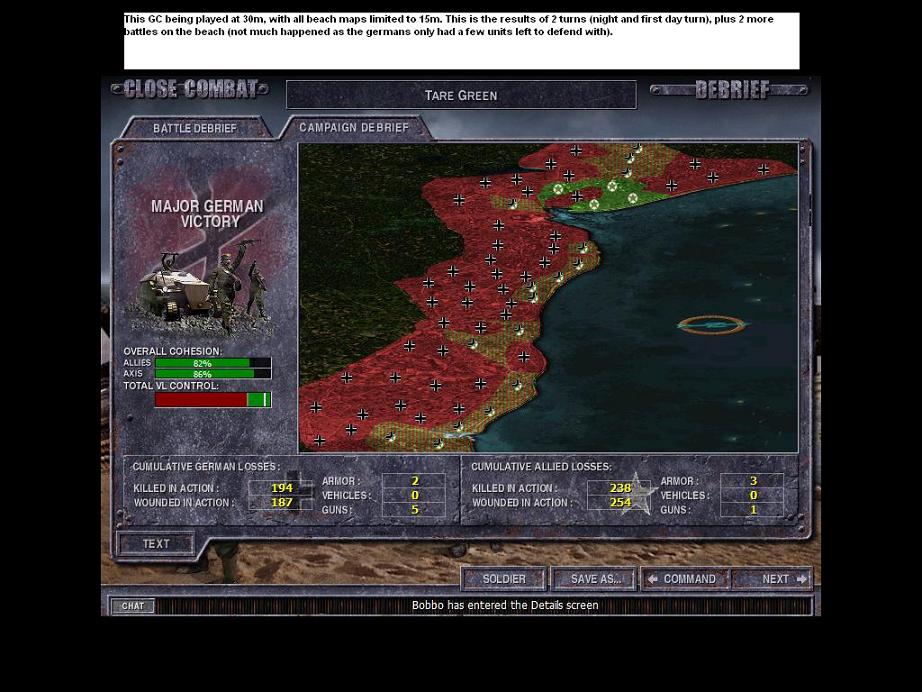Click the Save As... button

(596, 579)
